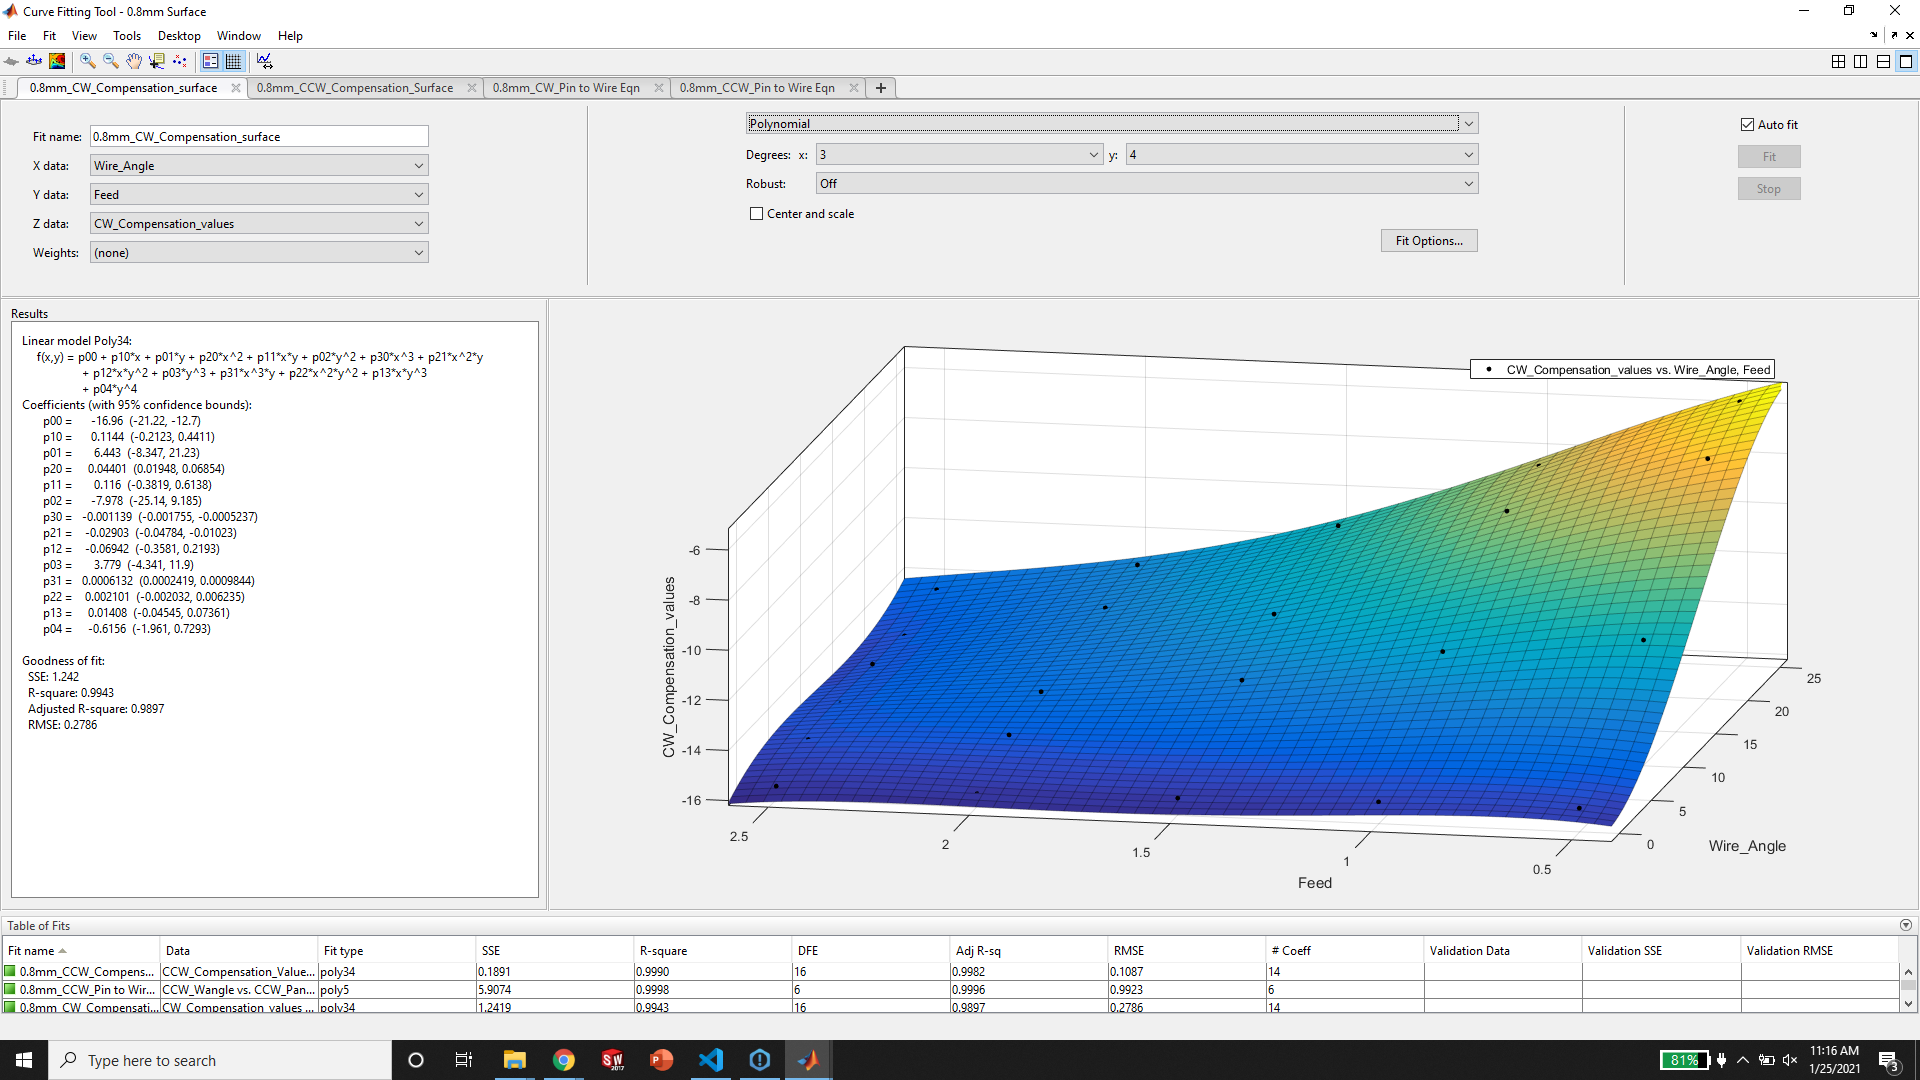1920x1080 pixels.
Task: Close the 0.8mm_CW_Pin to Wire Eqn tab
Action: (x=659, y=88)
